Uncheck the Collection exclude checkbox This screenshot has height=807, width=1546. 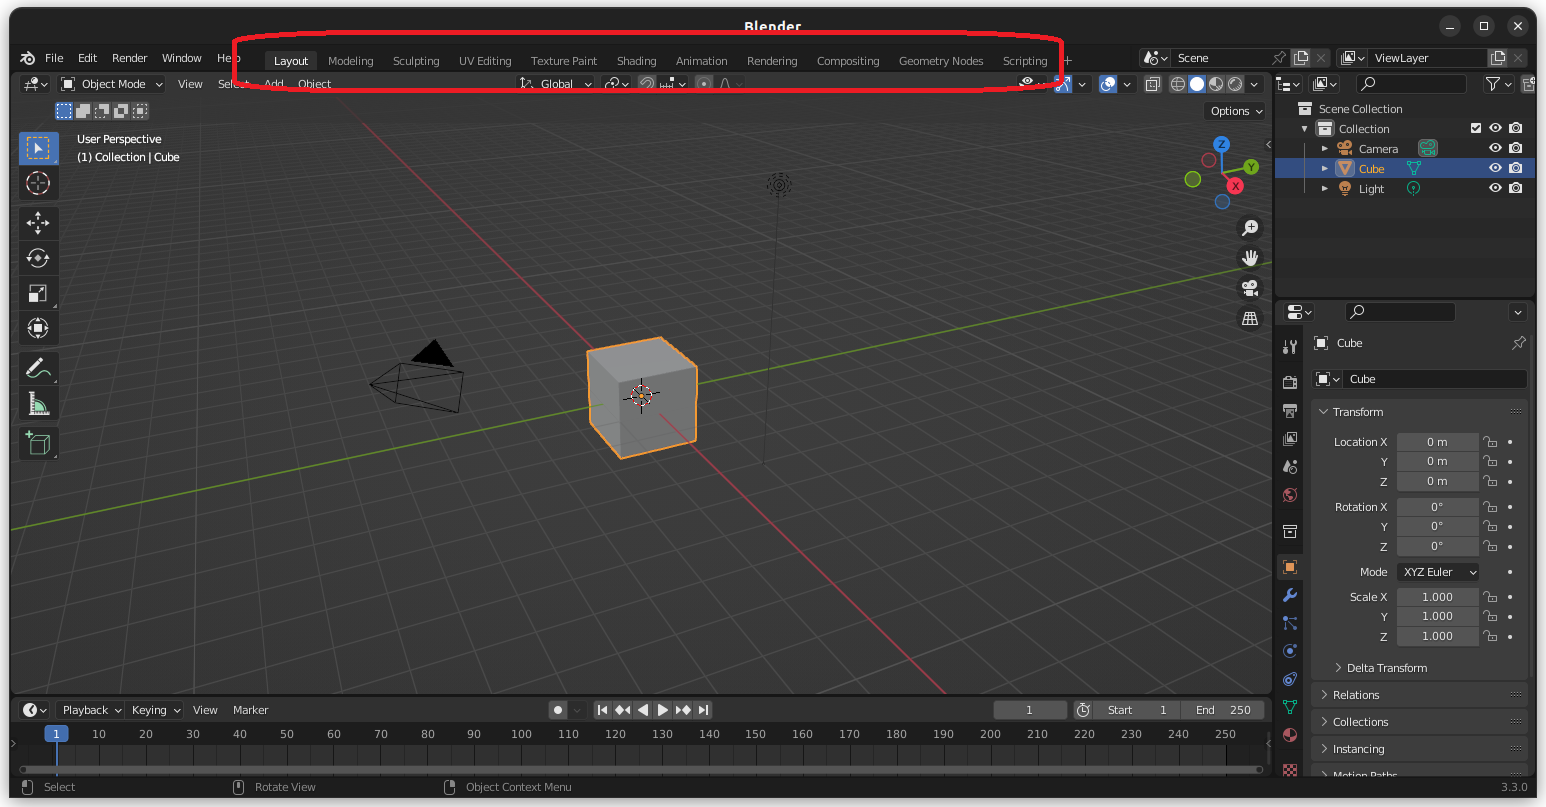tap(1476, 128)
